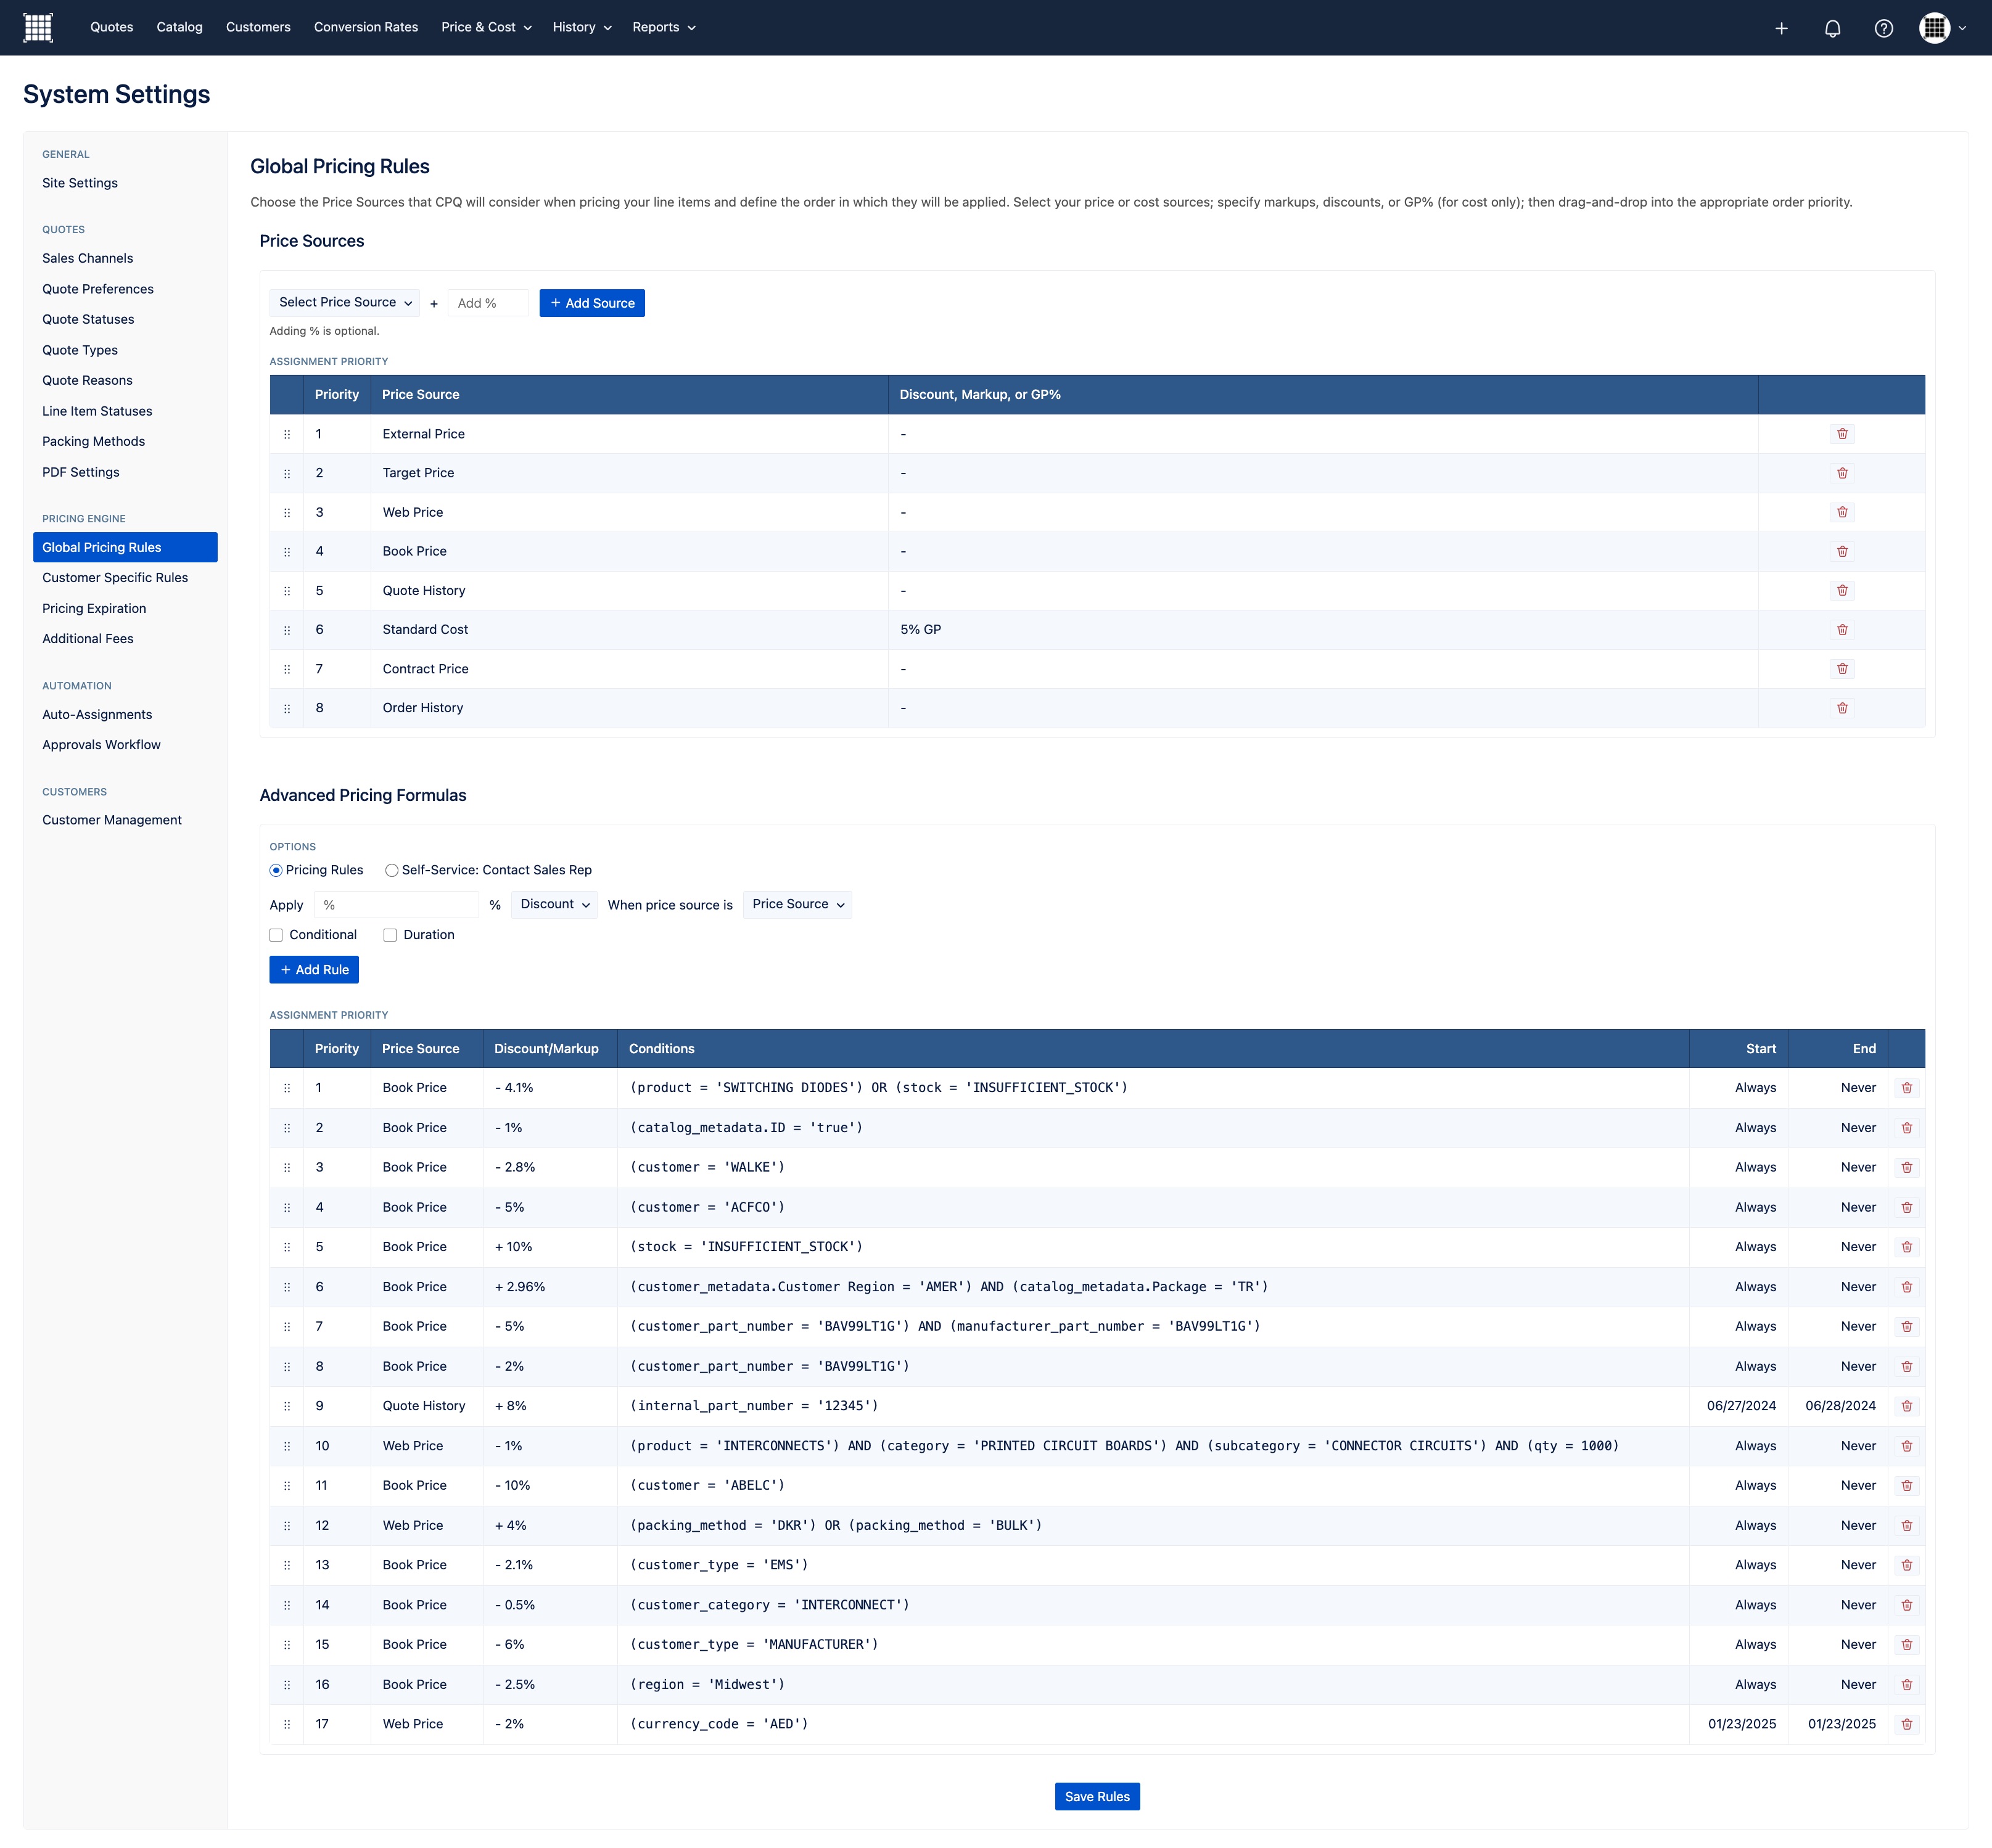Viewport: 1992px width, 1848px height.
Task: Select Self-Service: Contact Sales Rep option
Action: tap(392, 870)
